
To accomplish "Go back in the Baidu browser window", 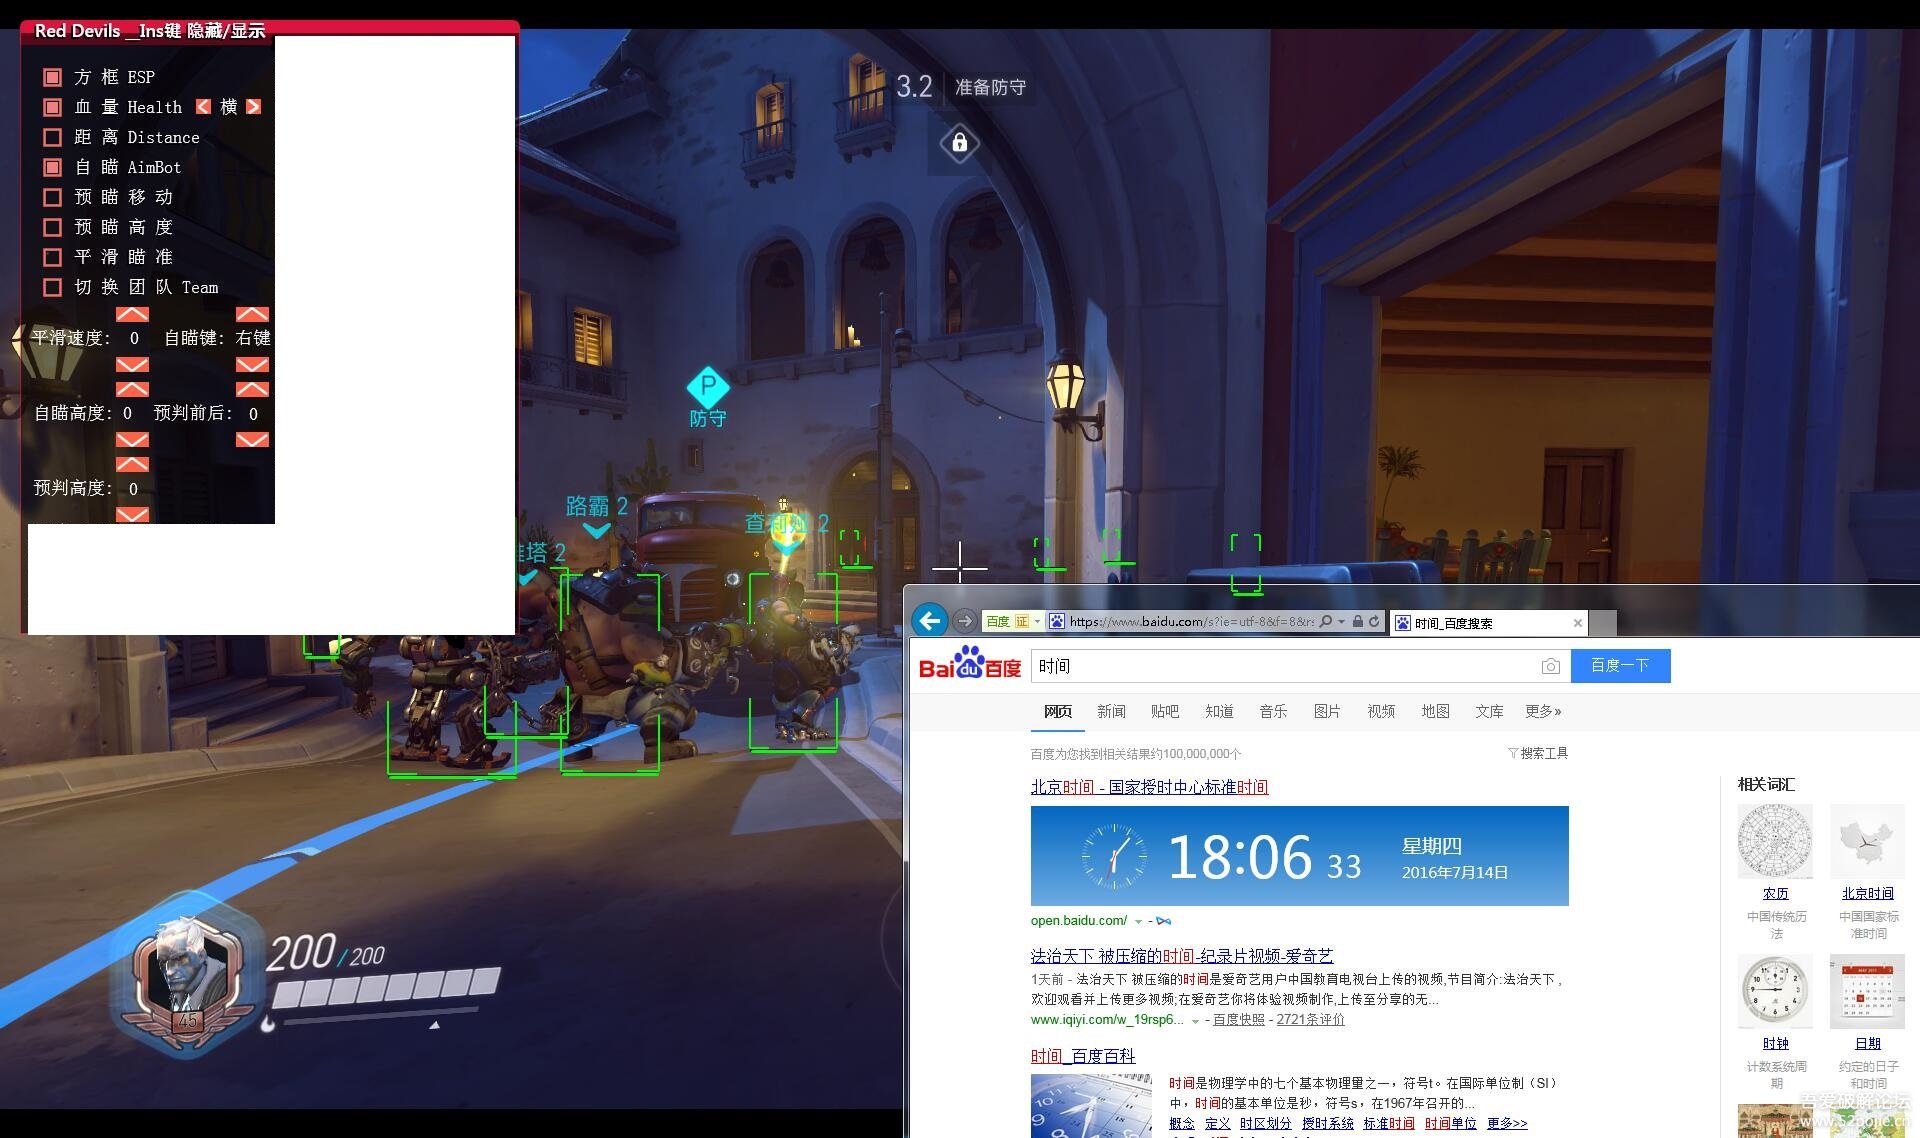I will 930,621.
